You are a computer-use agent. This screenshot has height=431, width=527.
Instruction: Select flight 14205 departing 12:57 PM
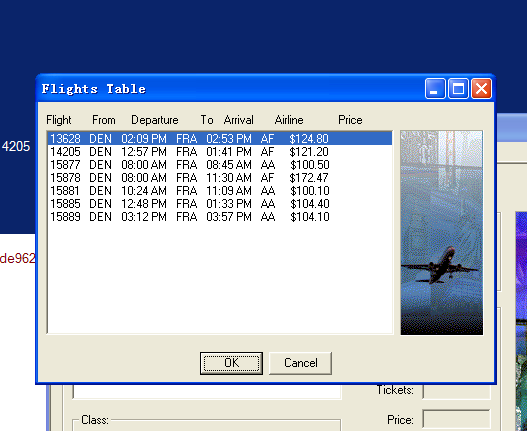(x=220, y=152)
